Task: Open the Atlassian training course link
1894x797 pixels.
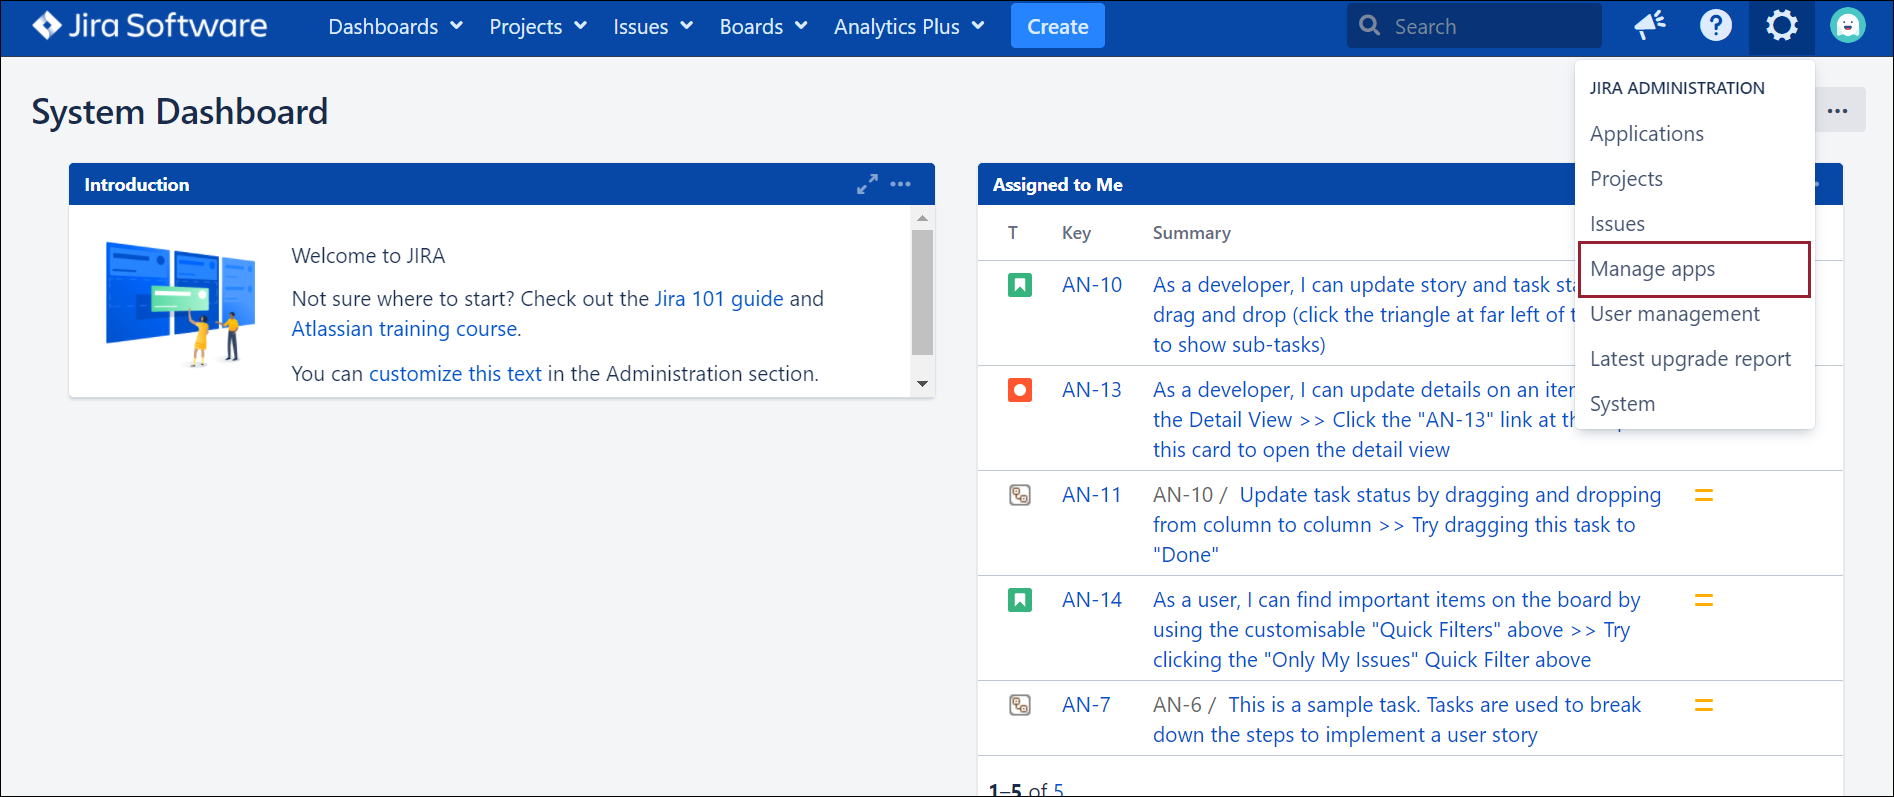Action: 405,329
